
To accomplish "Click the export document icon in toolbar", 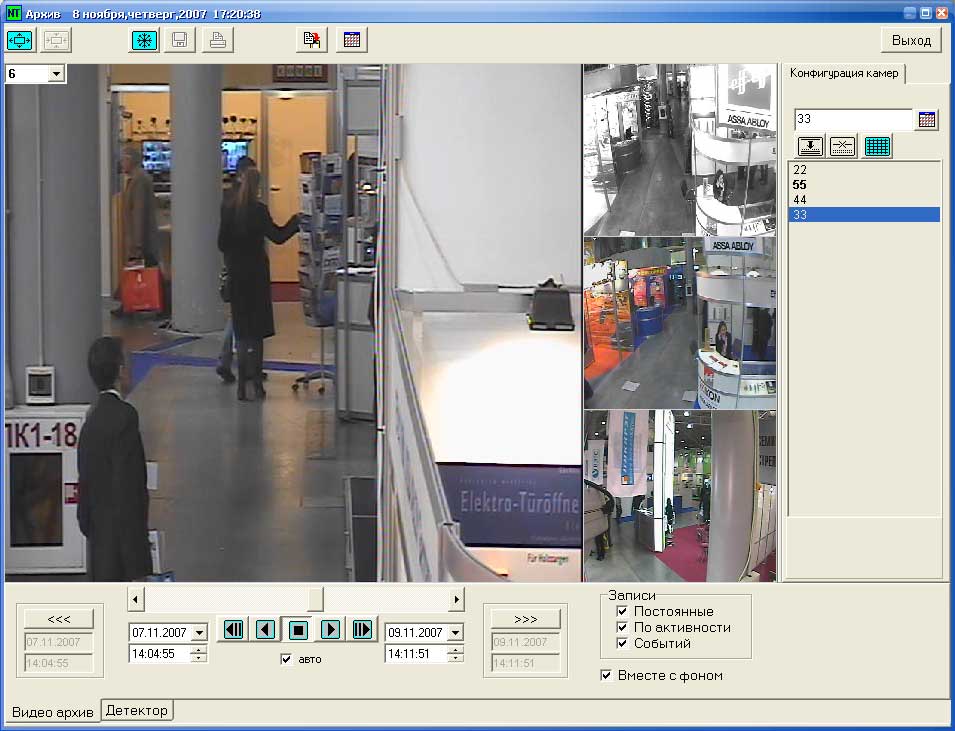I will [x=313, y=40].
